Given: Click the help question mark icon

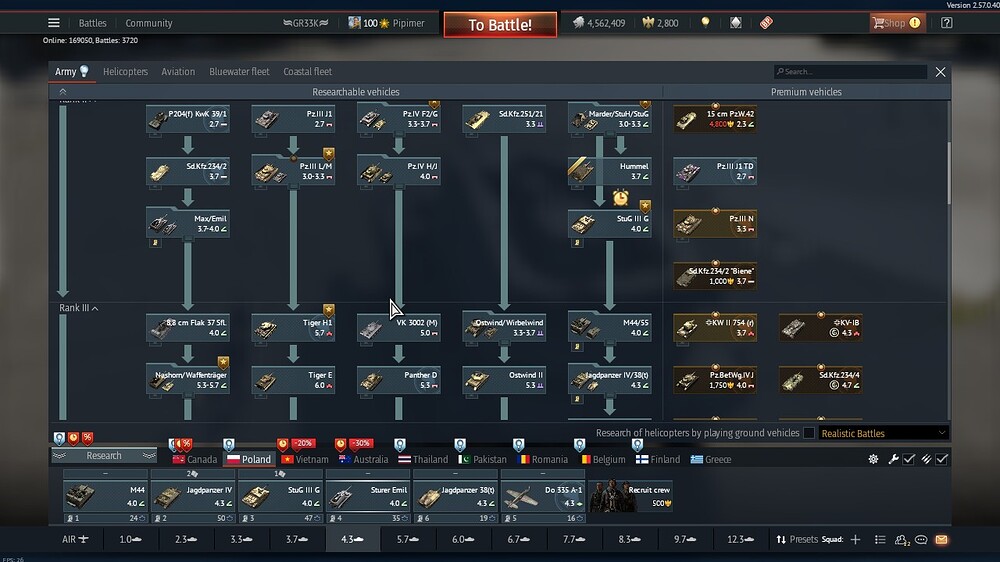Looking at the screenshot, I should [x=946, y=23].
